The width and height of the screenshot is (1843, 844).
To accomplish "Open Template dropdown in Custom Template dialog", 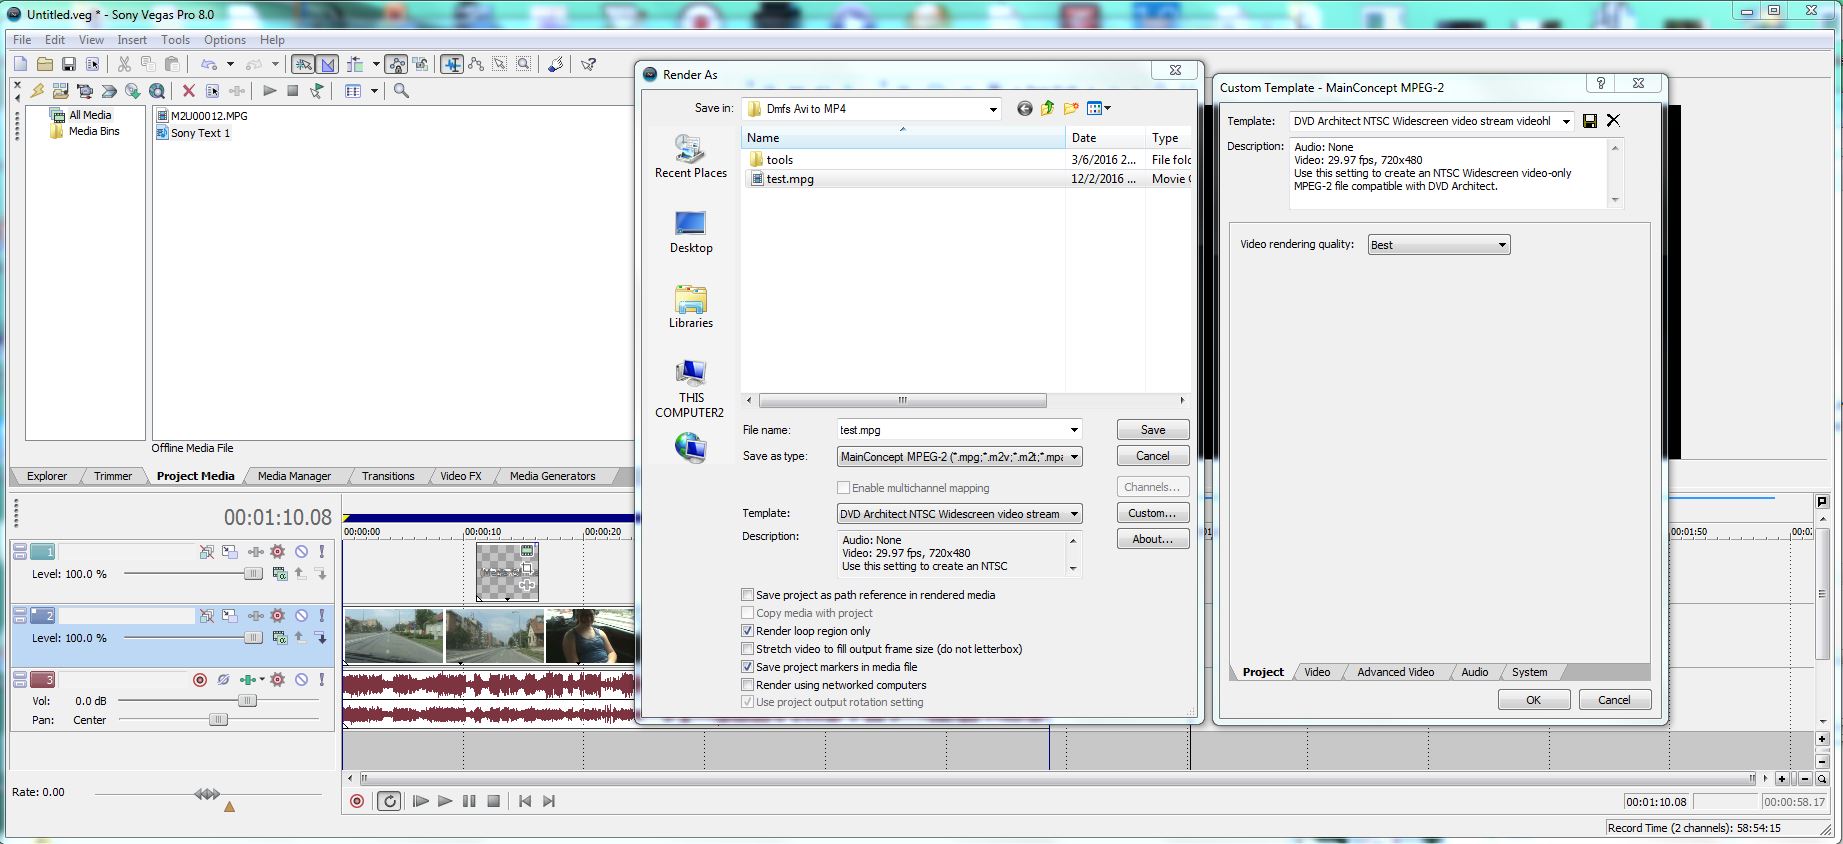I will (1566, 121).
